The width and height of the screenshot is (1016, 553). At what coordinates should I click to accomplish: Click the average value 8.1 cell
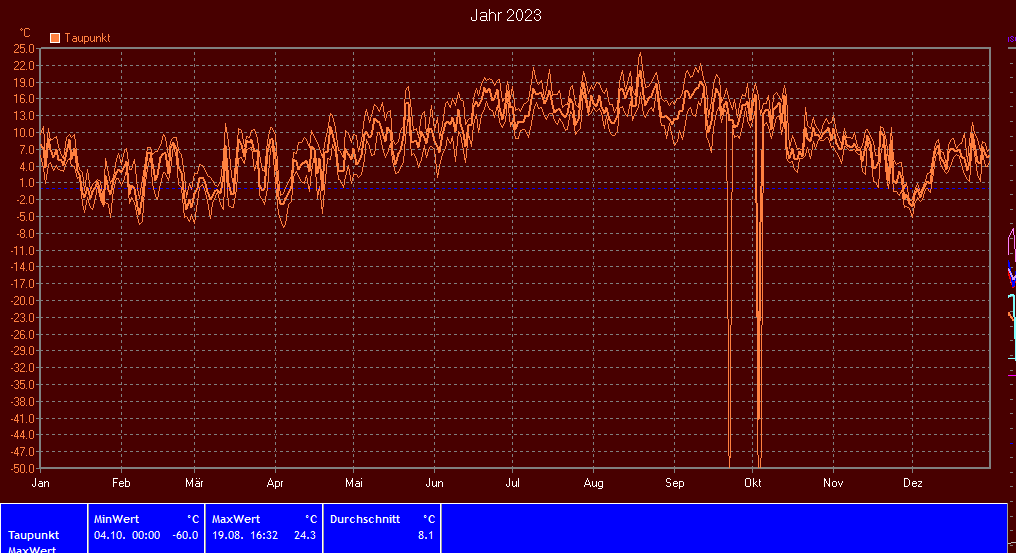point(425,535)
